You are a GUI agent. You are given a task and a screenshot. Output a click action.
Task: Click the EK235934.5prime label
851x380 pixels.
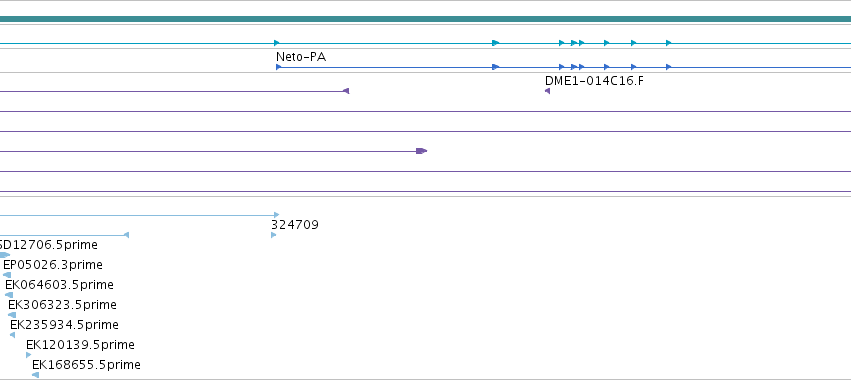click(x=64, y=325)
